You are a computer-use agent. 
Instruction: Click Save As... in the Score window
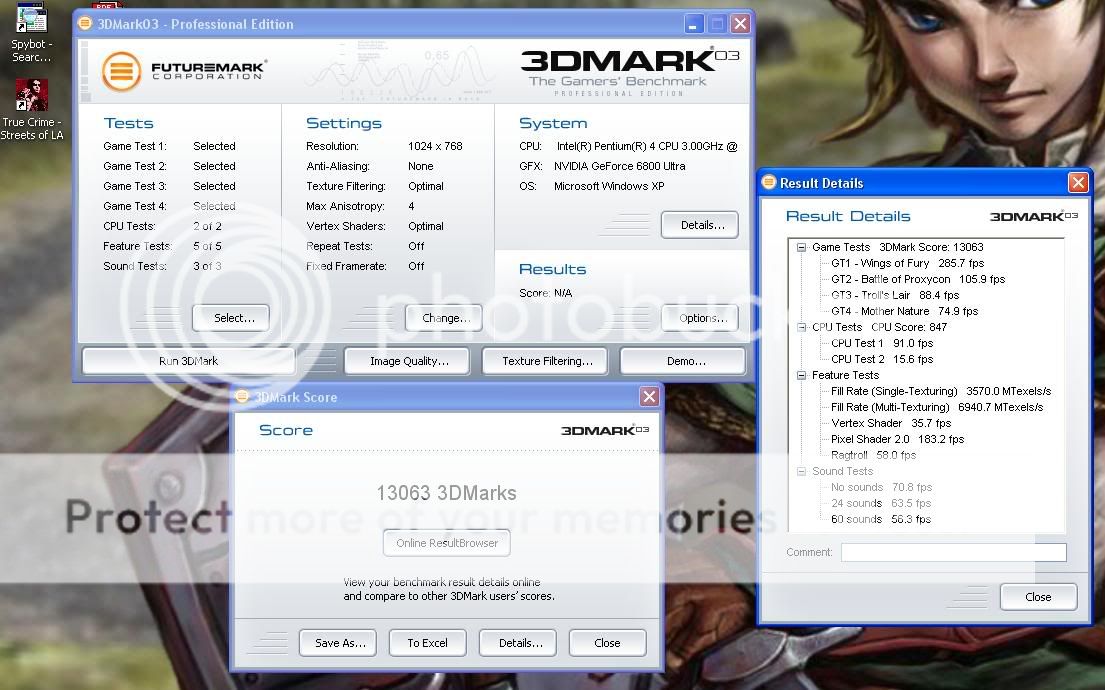point(339,643)
